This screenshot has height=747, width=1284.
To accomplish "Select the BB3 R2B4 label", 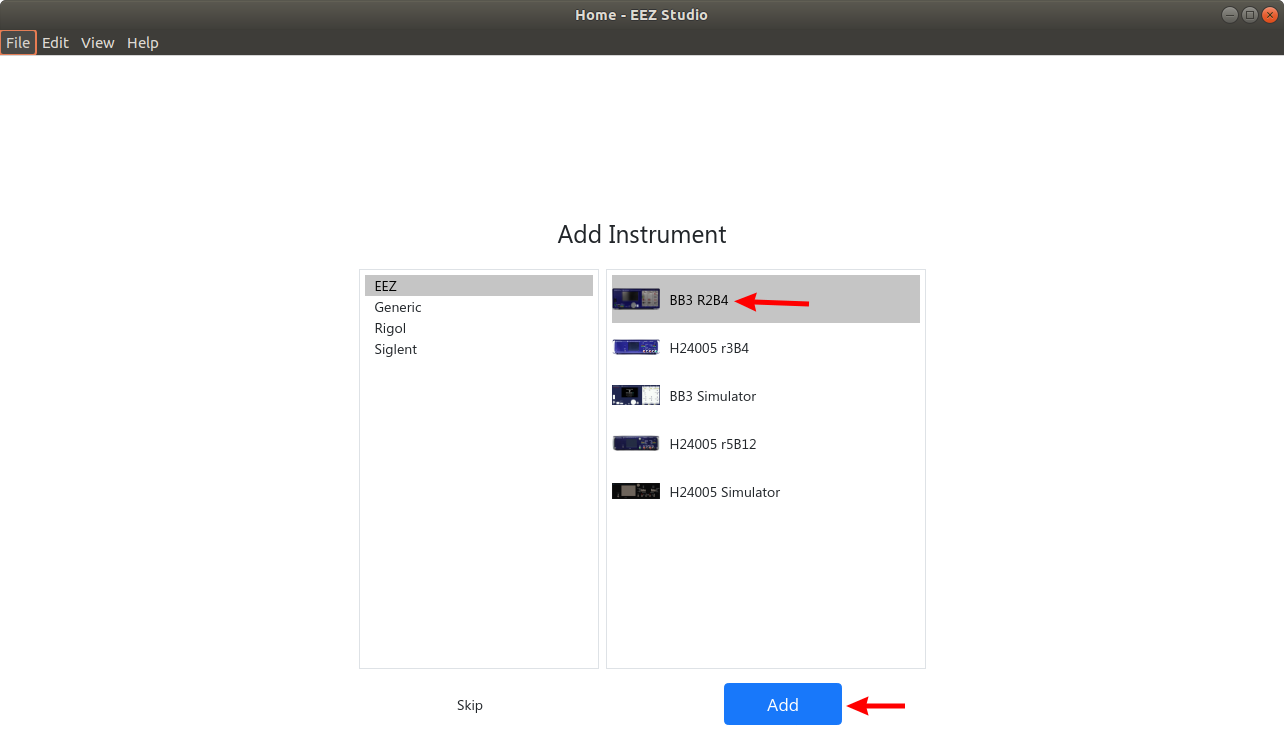I will (x=699, y=300).
